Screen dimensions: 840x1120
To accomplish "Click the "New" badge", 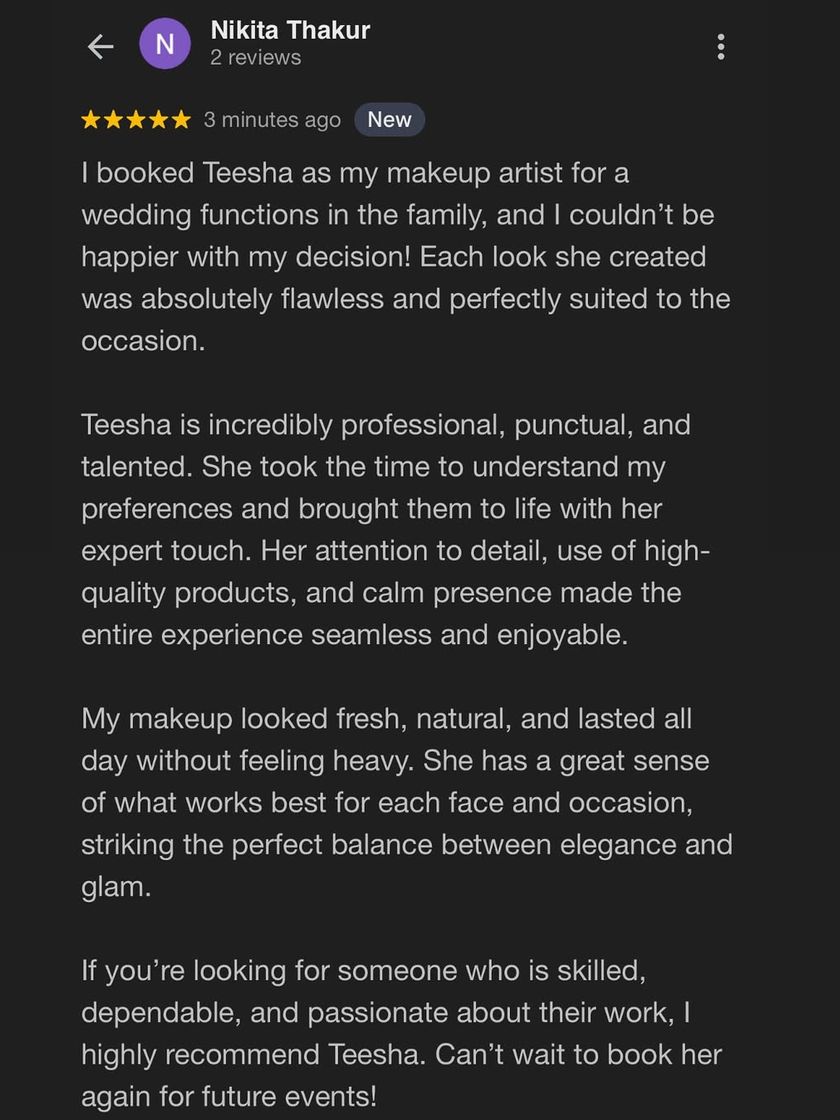I will pos(389,120).
